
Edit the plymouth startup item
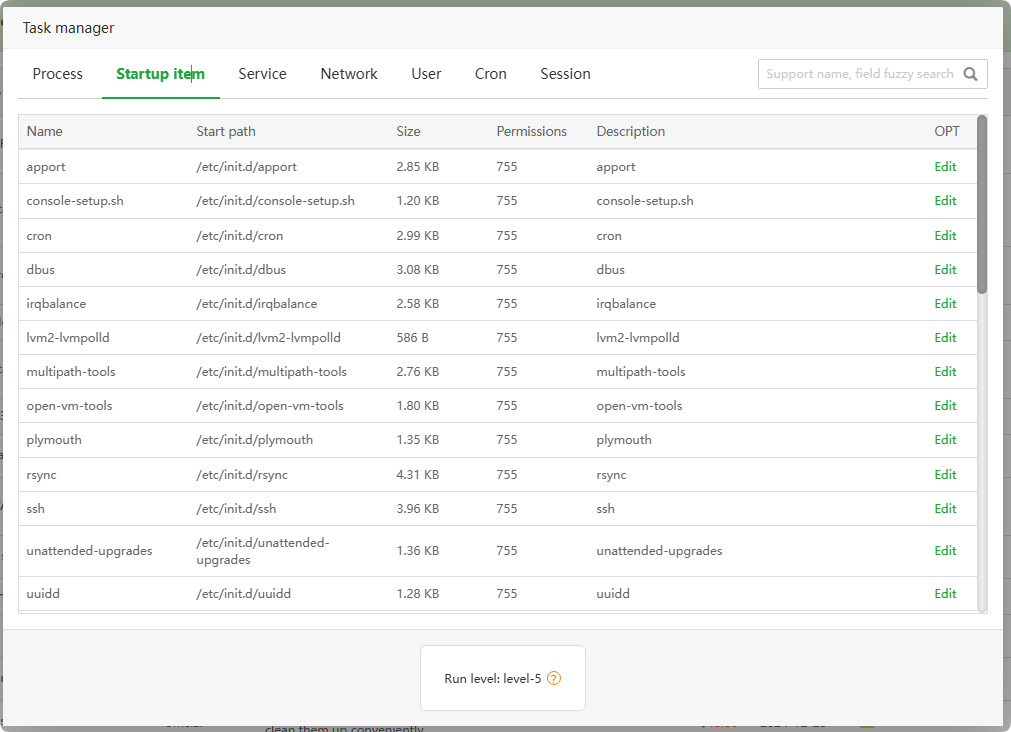(945, 440)
